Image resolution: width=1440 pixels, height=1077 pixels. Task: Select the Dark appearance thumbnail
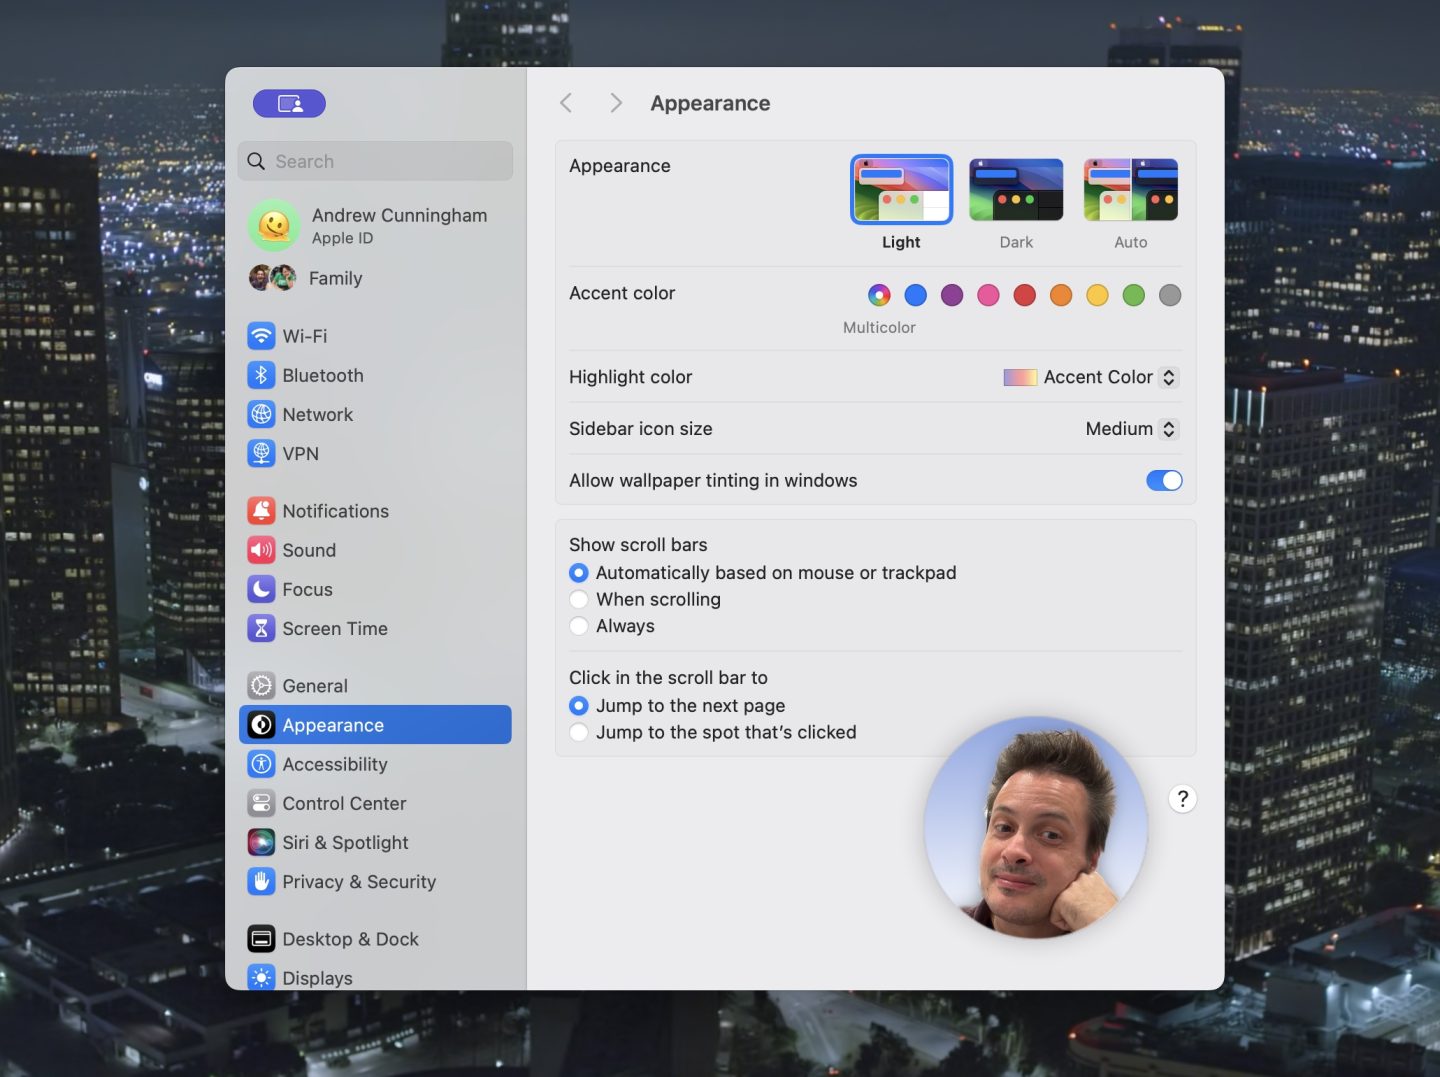tap(1016, 190)
